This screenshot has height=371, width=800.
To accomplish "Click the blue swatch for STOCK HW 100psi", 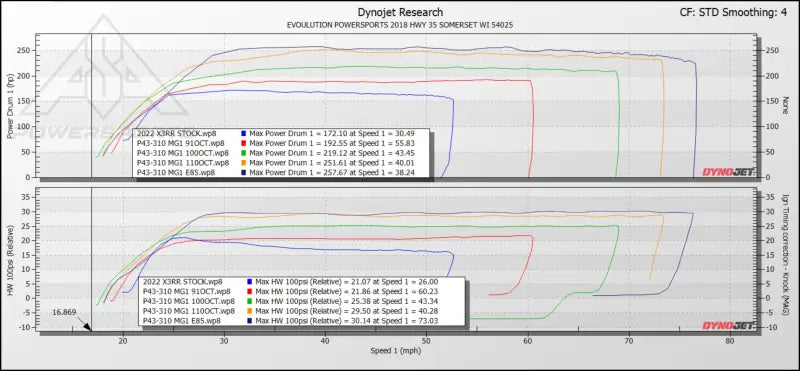I will [x=248, y=281].
